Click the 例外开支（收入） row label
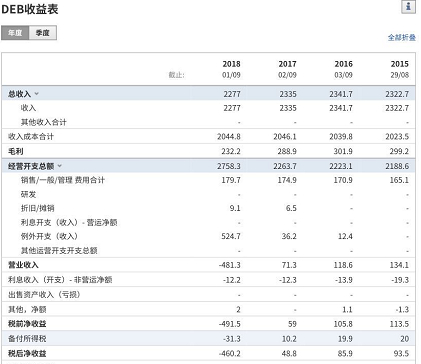This screenshot has width=421, height=364. click(49, 236)
